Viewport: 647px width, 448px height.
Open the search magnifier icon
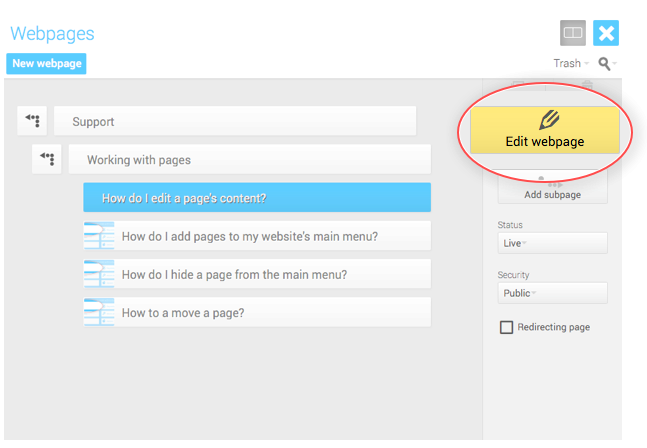click(x=604, y=63)
